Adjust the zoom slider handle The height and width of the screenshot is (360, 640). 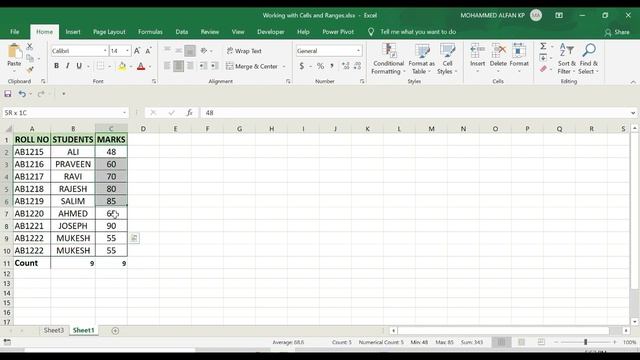click(585, 342)
